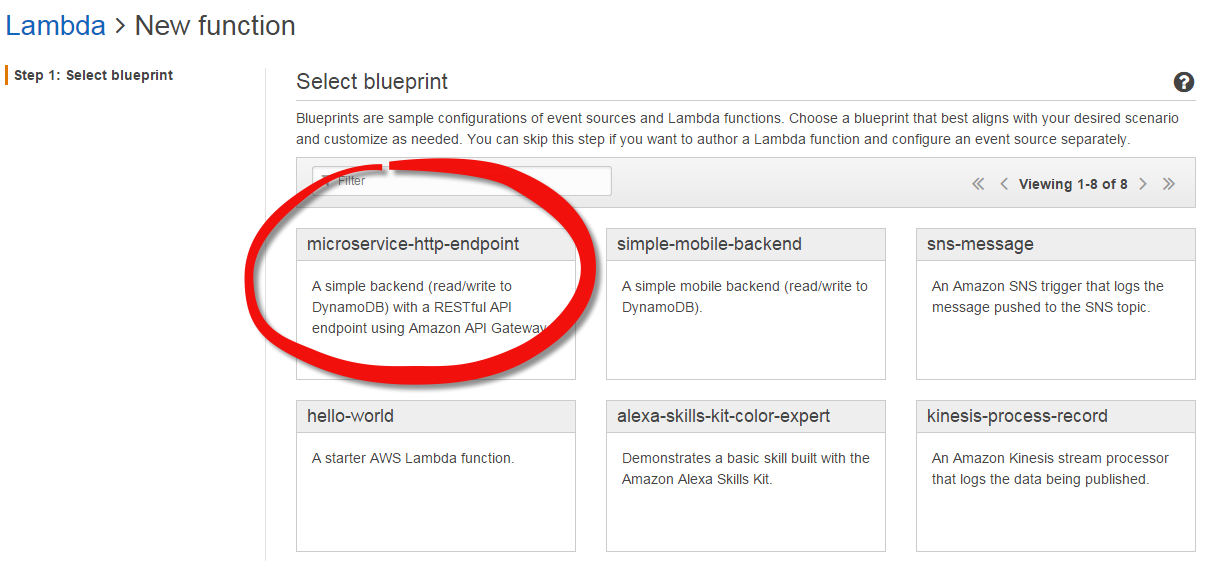Choose the kinesis-process-record blueprint
The image size is (1215, 561).
(x=1056, y=476)
